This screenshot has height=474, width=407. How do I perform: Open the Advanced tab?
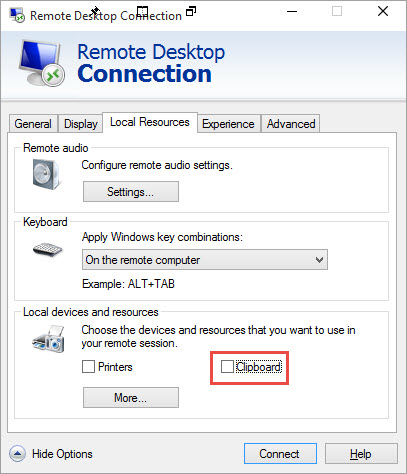[x=291, y=124]
